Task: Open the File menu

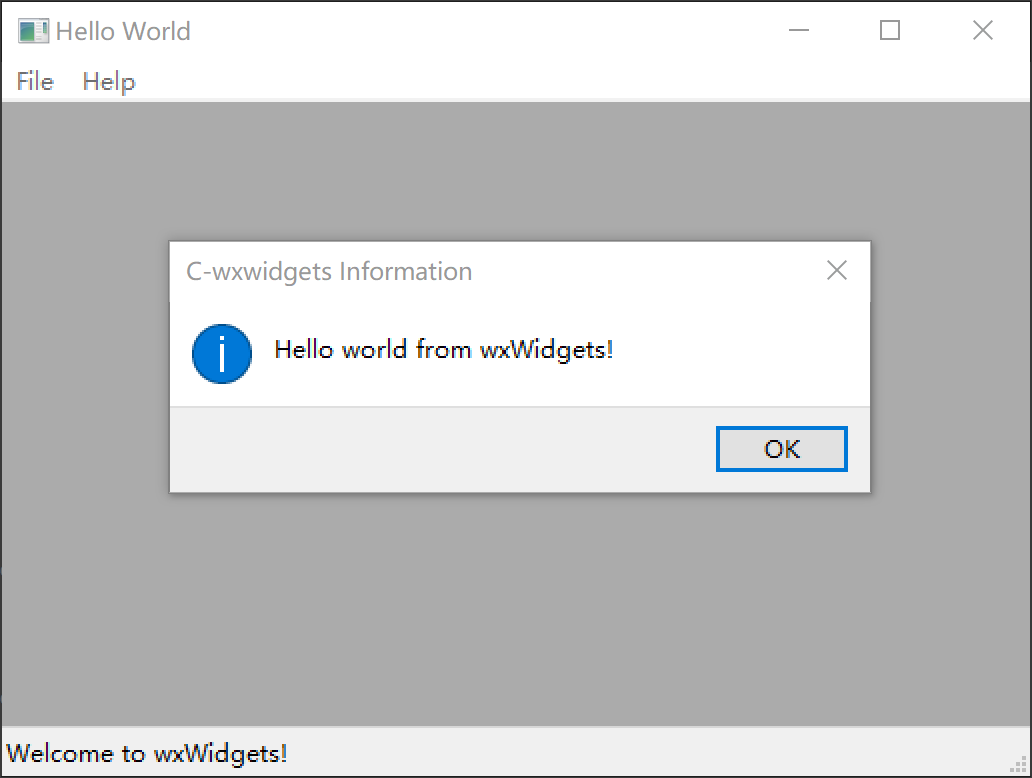Action: point(34,81)
